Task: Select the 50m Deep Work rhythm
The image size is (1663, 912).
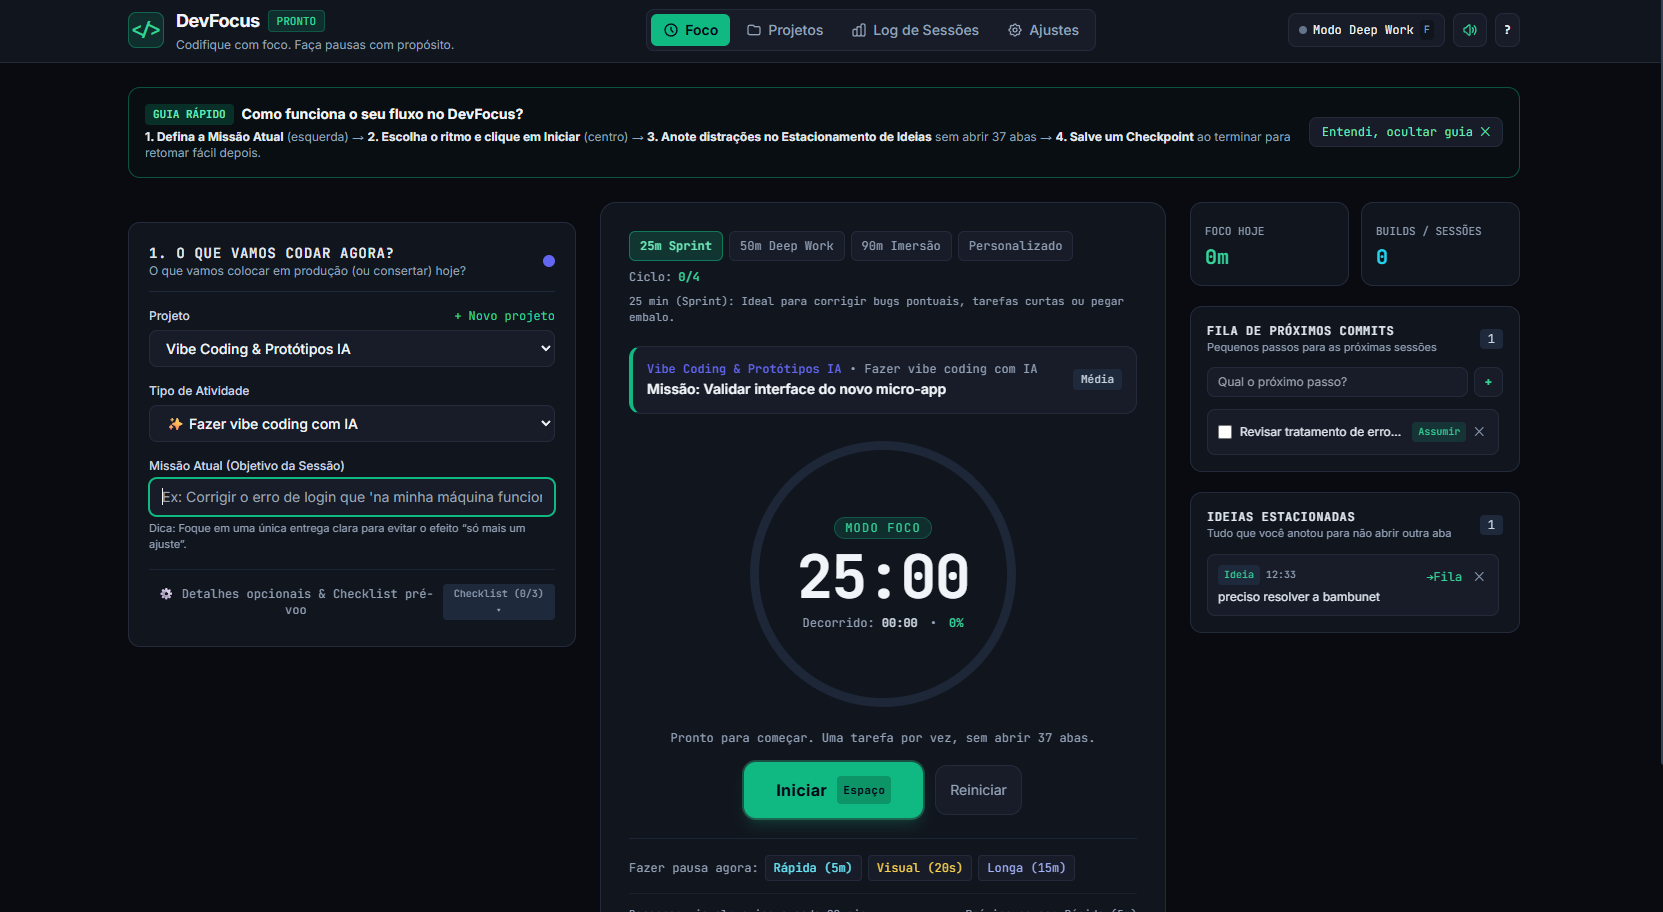Action: 786,246
